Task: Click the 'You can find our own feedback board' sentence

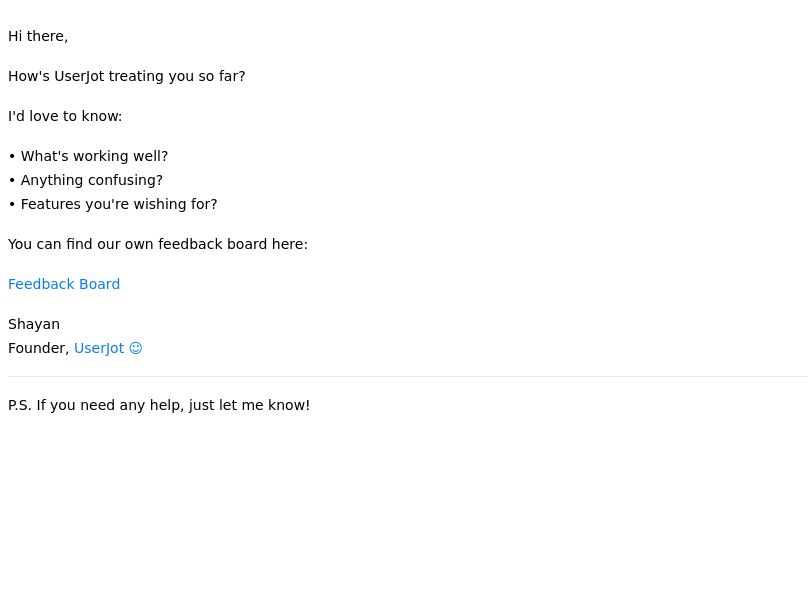Action: pyautogui.click(x=158, y=244)
